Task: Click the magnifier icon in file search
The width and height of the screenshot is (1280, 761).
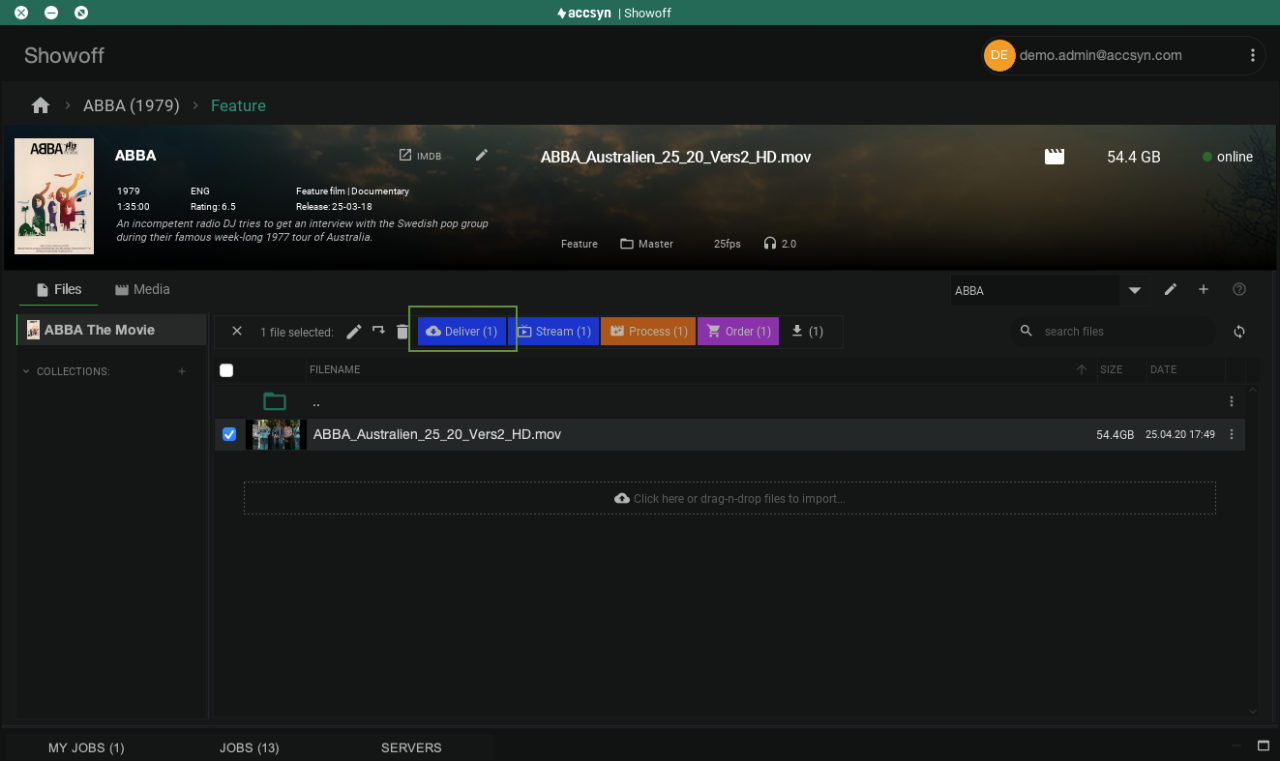Action: (x=1026, y=331)
